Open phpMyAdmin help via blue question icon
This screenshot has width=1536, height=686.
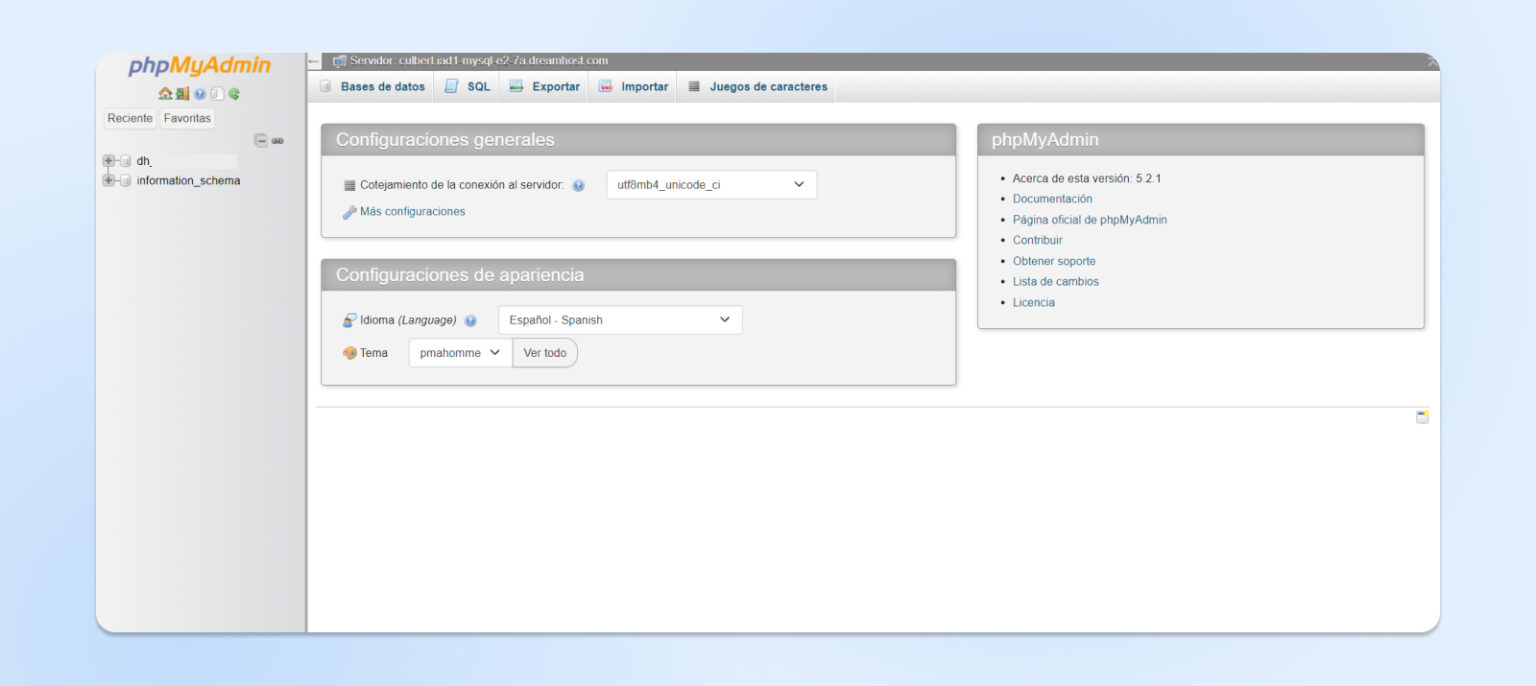[199, 93]
